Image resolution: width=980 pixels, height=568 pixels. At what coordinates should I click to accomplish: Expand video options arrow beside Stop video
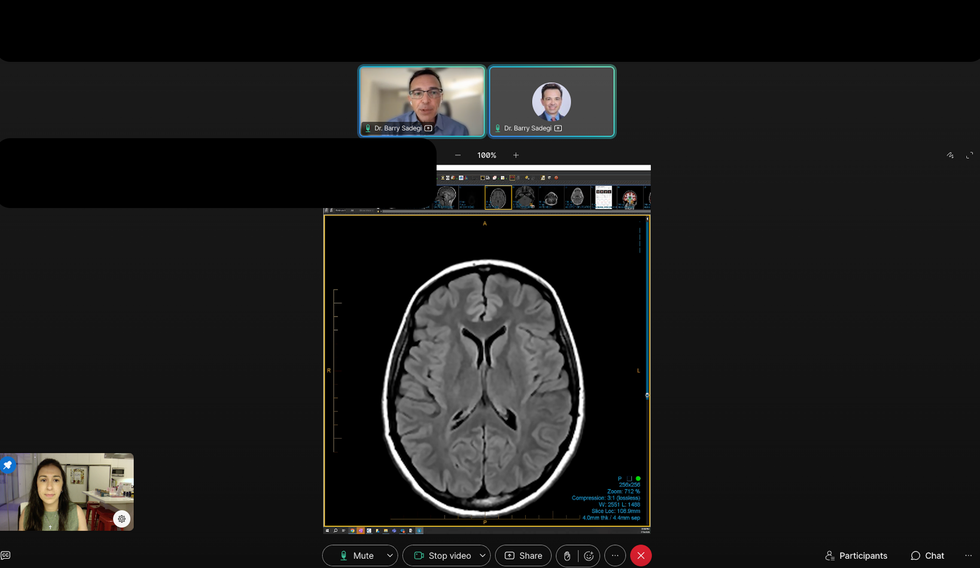click(x=483, y=556)
